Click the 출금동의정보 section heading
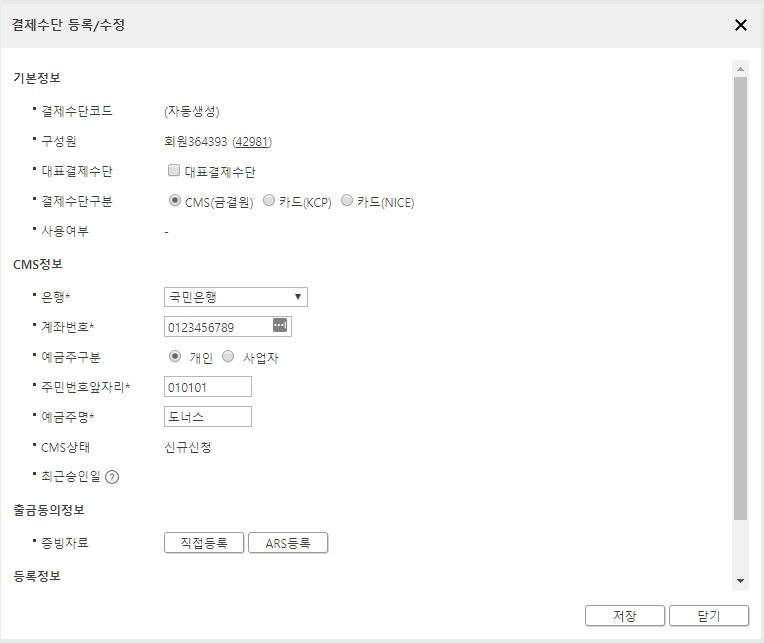Viewport: 764px width, 643px height. 49,510
